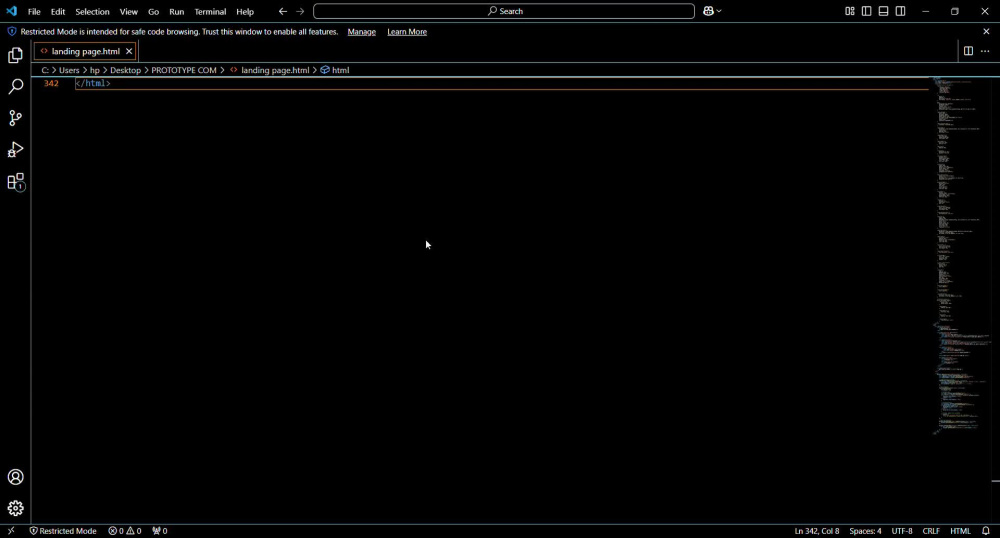Close the landing page.html tab
This screenshot has height=538, width=1000.
[x=129, y=51]
